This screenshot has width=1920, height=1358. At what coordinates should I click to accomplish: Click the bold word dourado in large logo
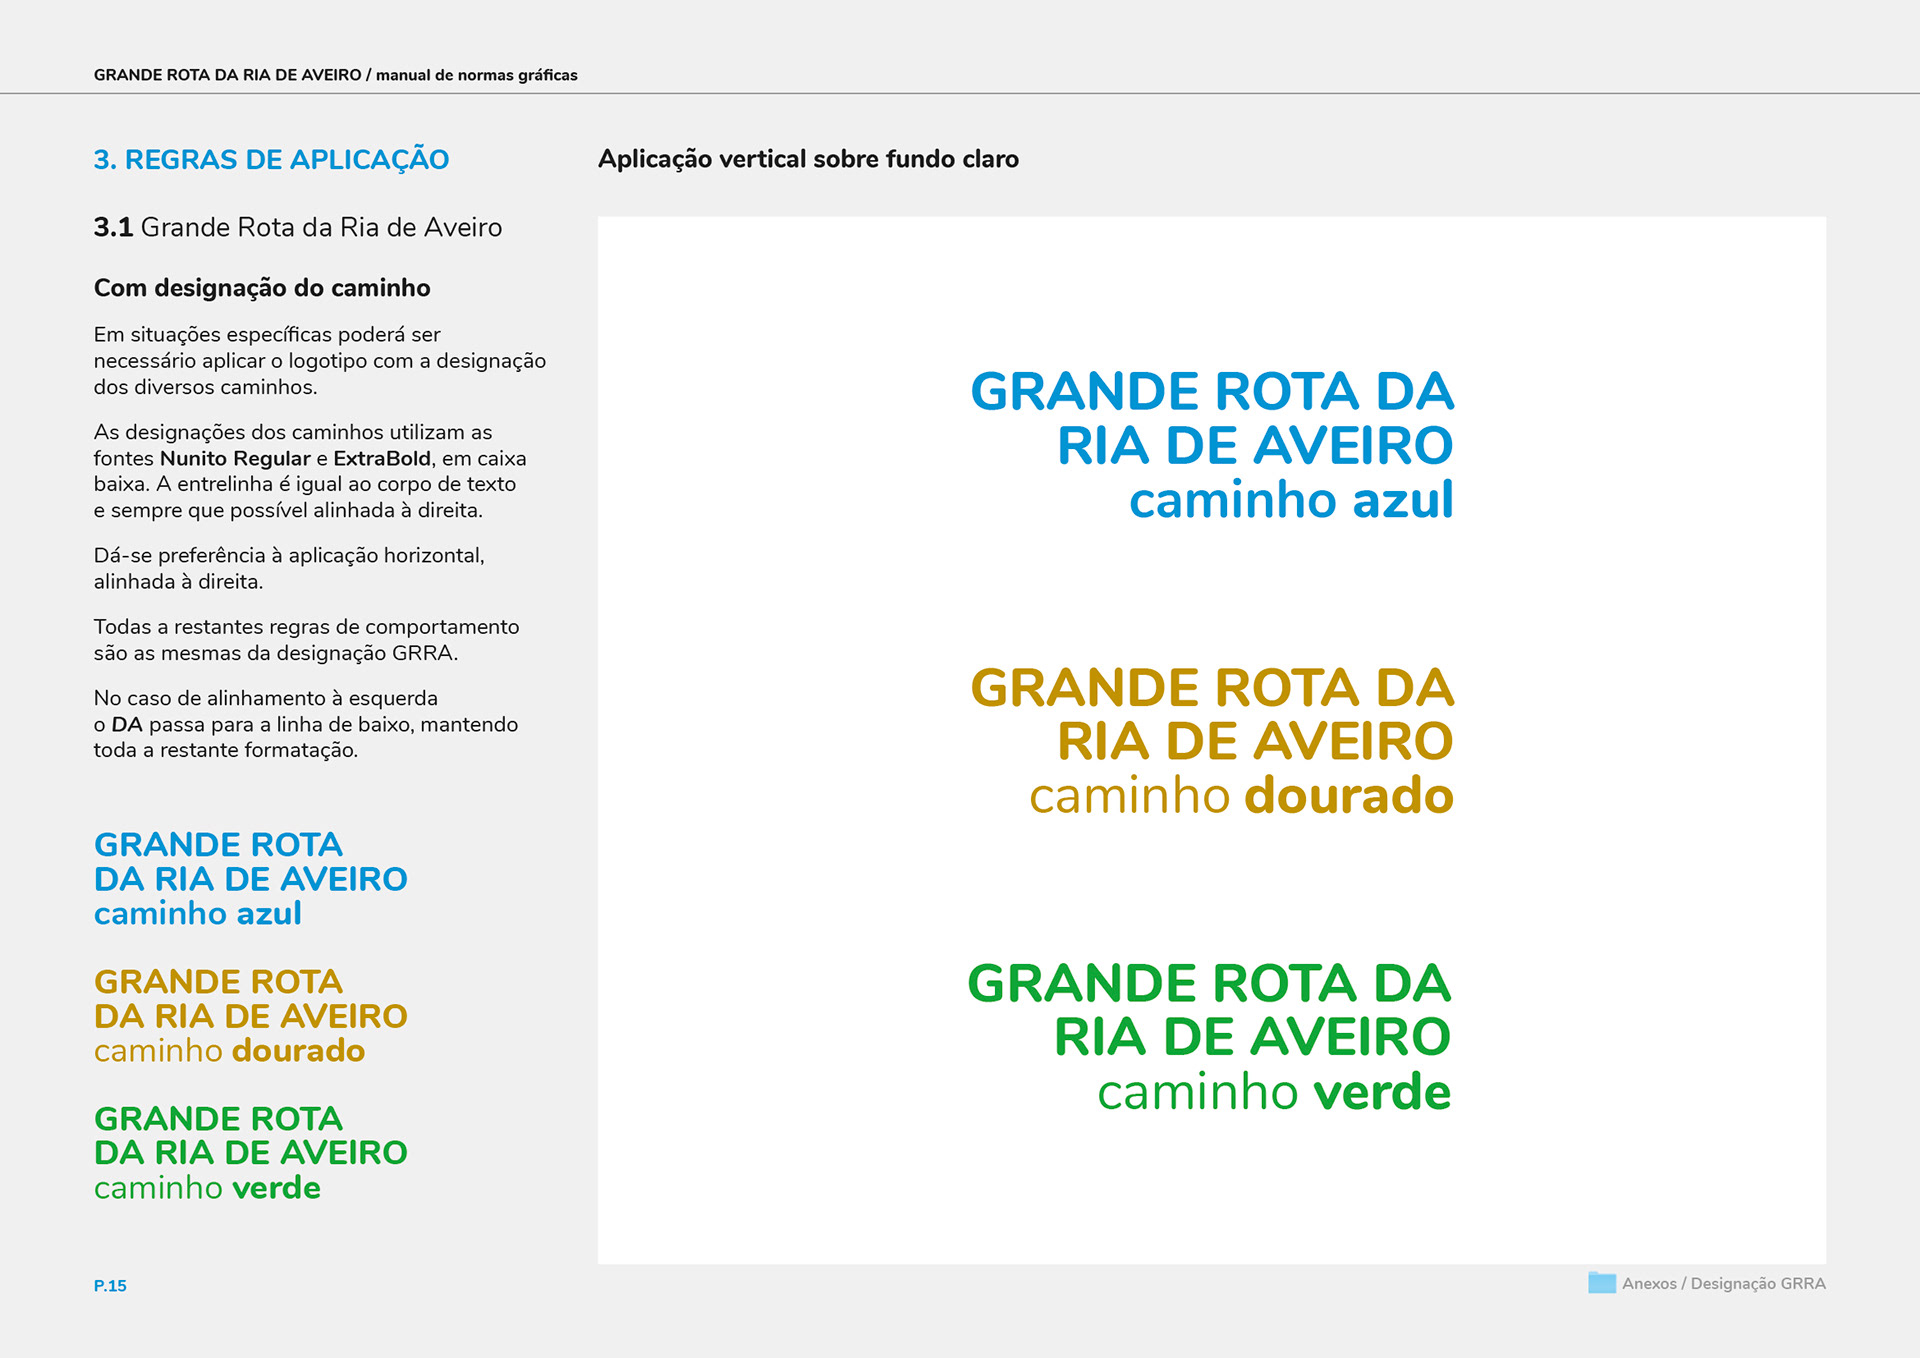click(x=1348, y=797)
